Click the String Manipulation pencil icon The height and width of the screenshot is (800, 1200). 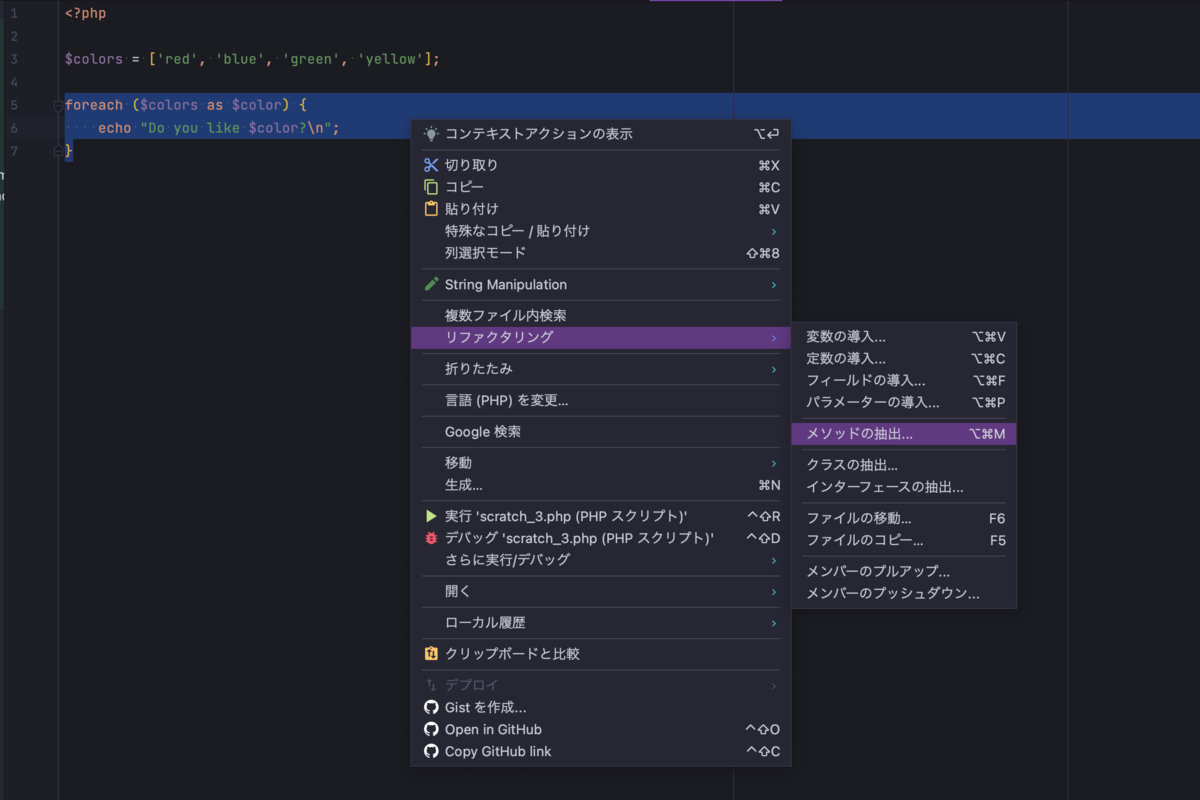tap(431, 284)
